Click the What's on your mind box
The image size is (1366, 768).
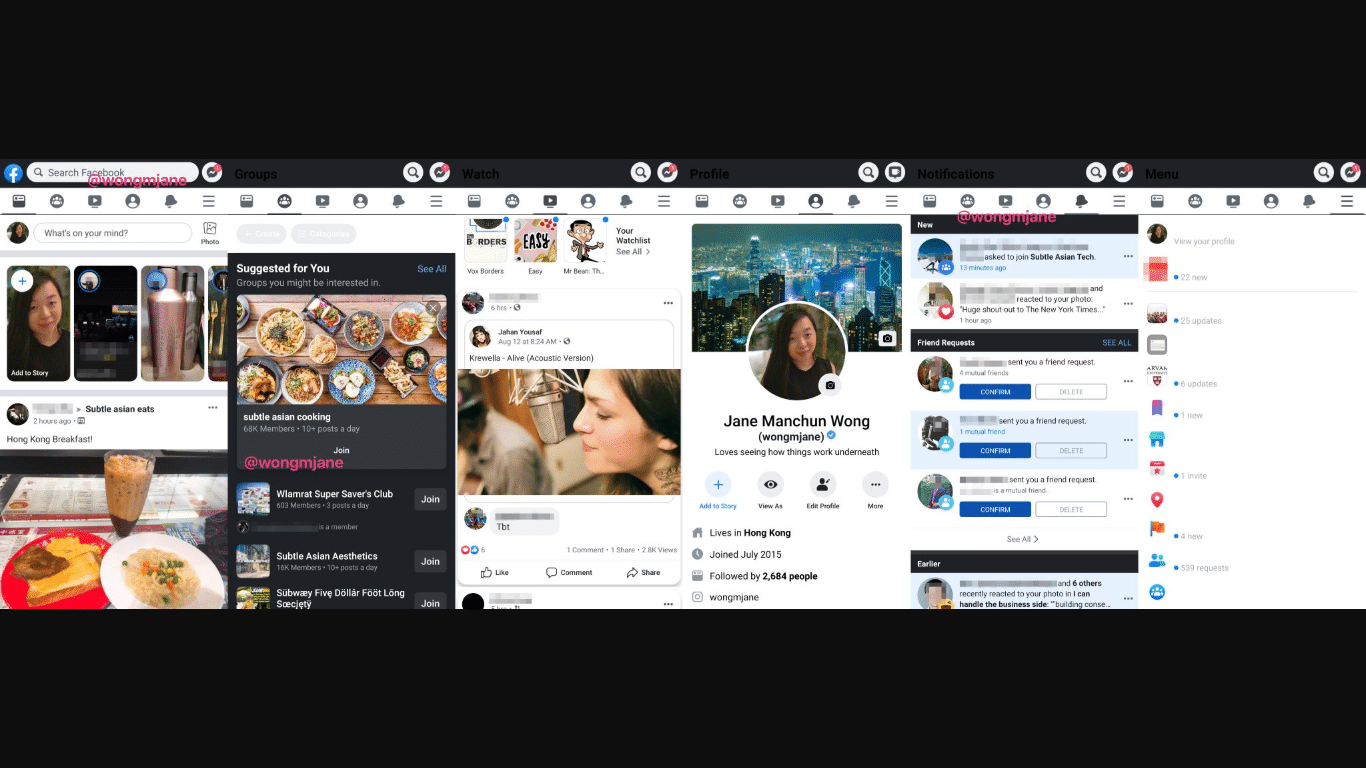click(112, 233)
